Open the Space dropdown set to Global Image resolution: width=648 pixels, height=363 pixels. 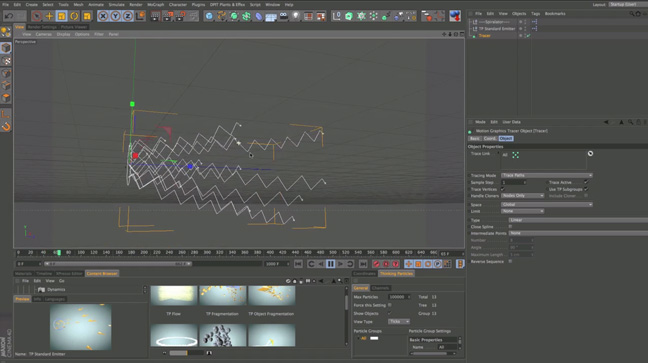[547, 204]
